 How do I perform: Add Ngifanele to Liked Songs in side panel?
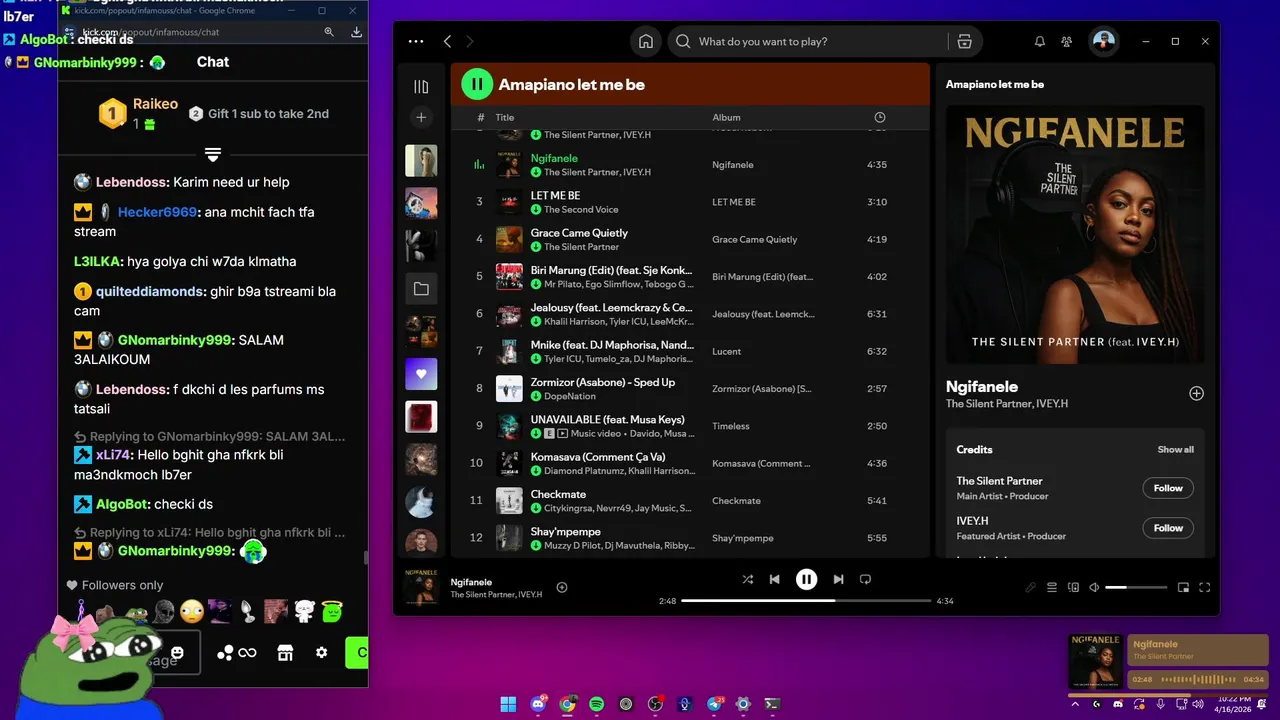(1196, 393)
